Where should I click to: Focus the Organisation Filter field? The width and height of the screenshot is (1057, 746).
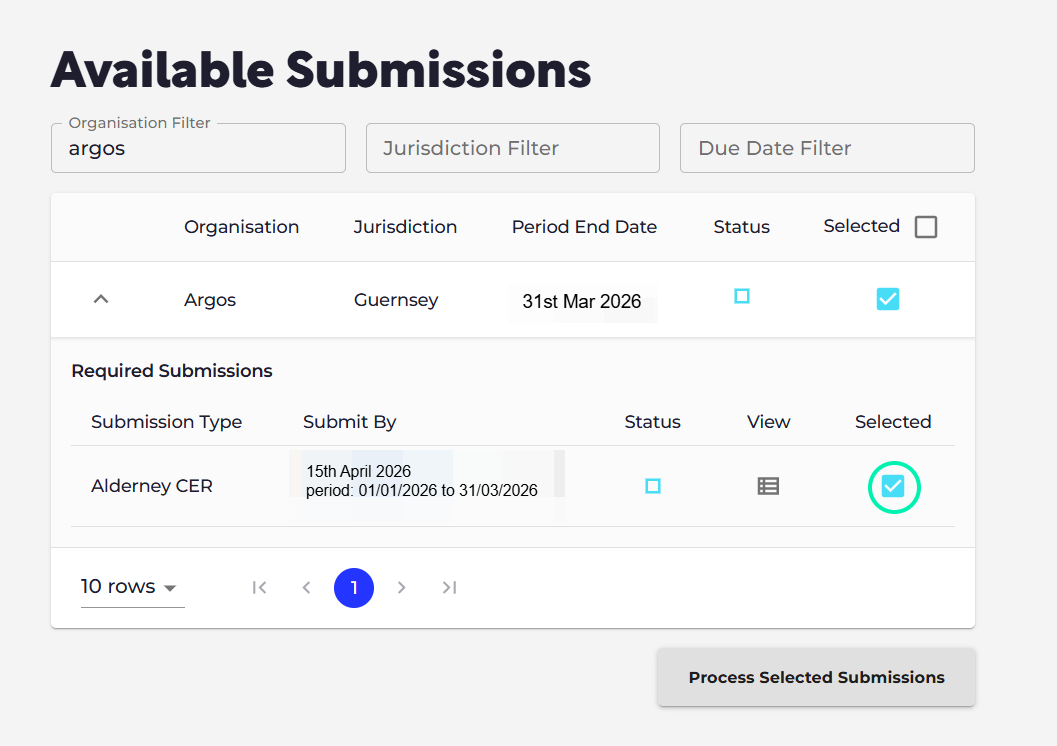tap(198, 148)
